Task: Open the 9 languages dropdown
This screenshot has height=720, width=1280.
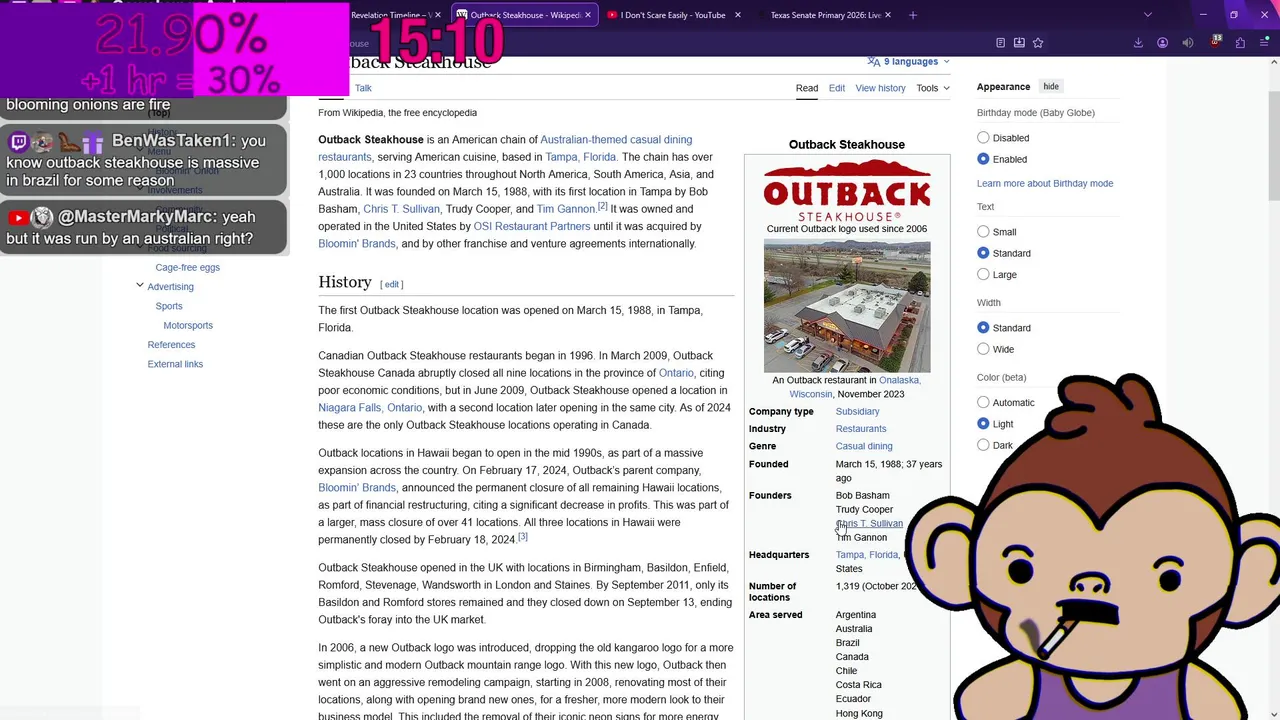Action: [909, 62]
